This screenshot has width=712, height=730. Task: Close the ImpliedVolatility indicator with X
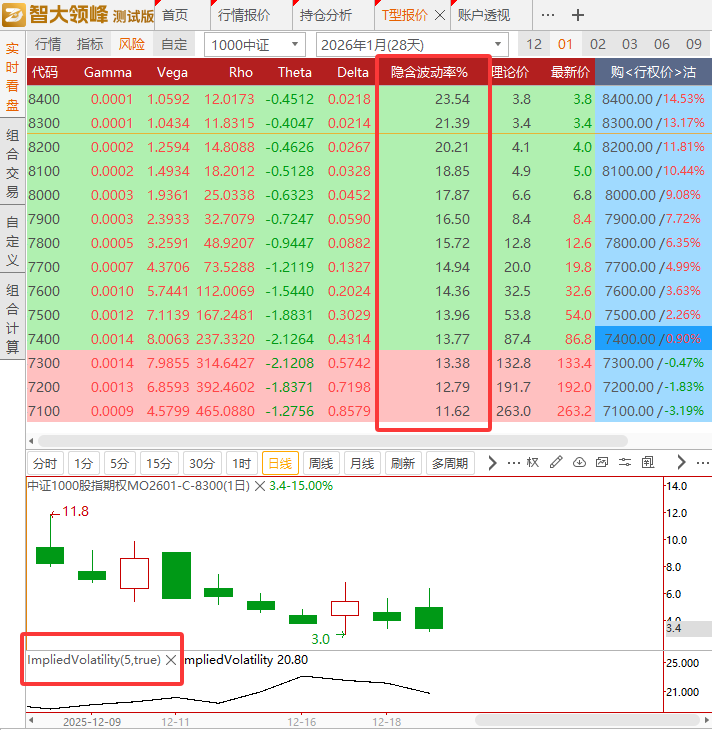coord(171,660)
